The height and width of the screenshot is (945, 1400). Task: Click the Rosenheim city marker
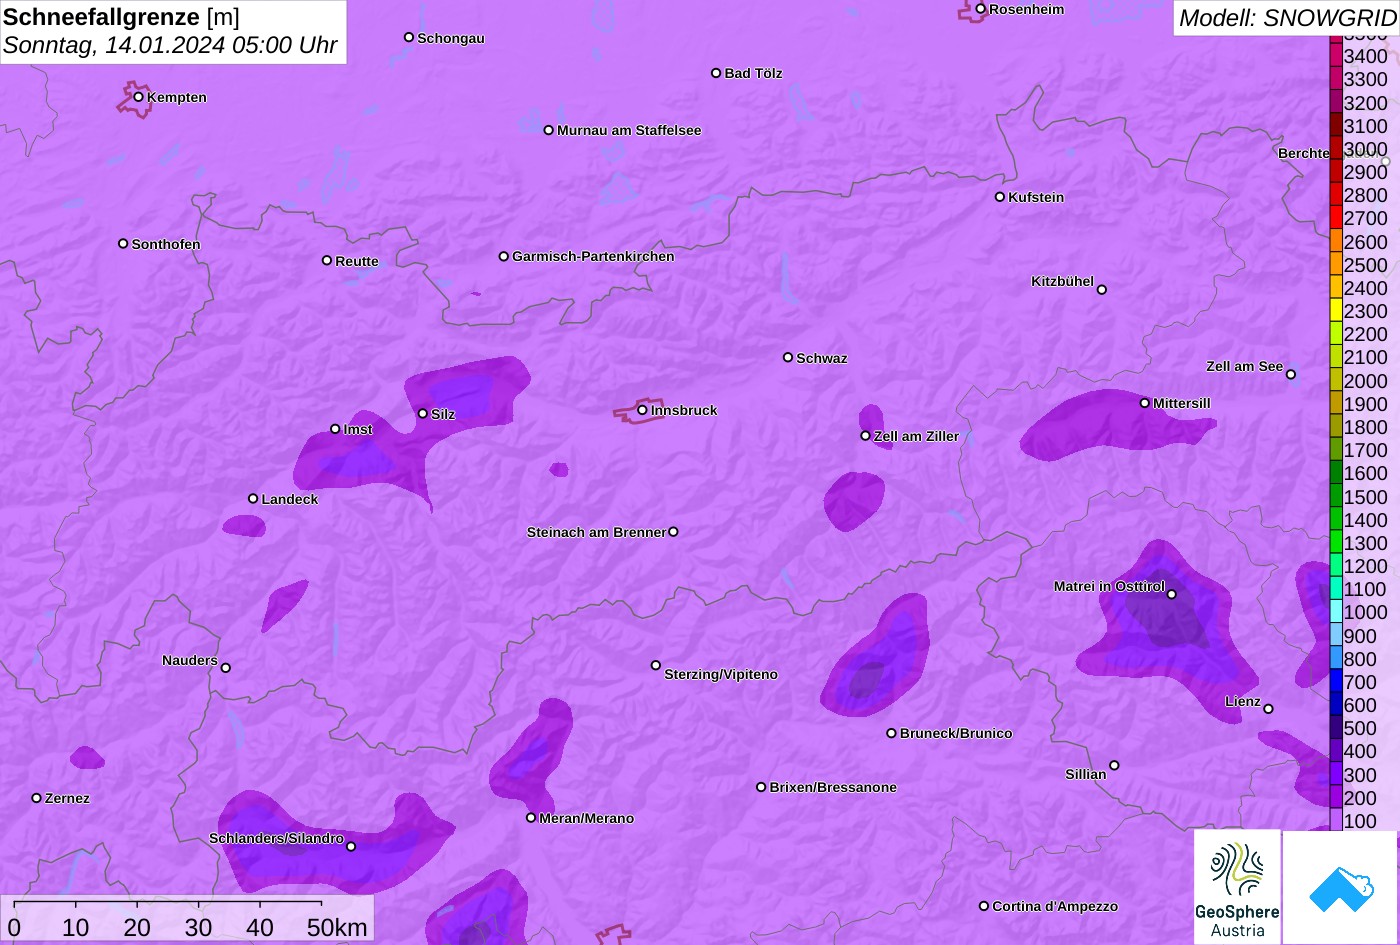(981, 9)
